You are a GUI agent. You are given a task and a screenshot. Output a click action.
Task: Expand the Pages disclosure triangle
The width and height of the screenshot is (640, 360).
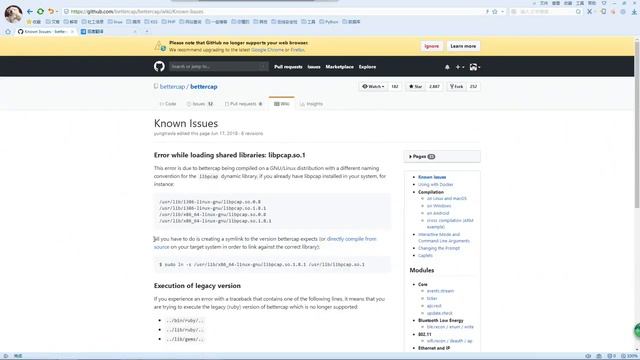pos(410,157)
